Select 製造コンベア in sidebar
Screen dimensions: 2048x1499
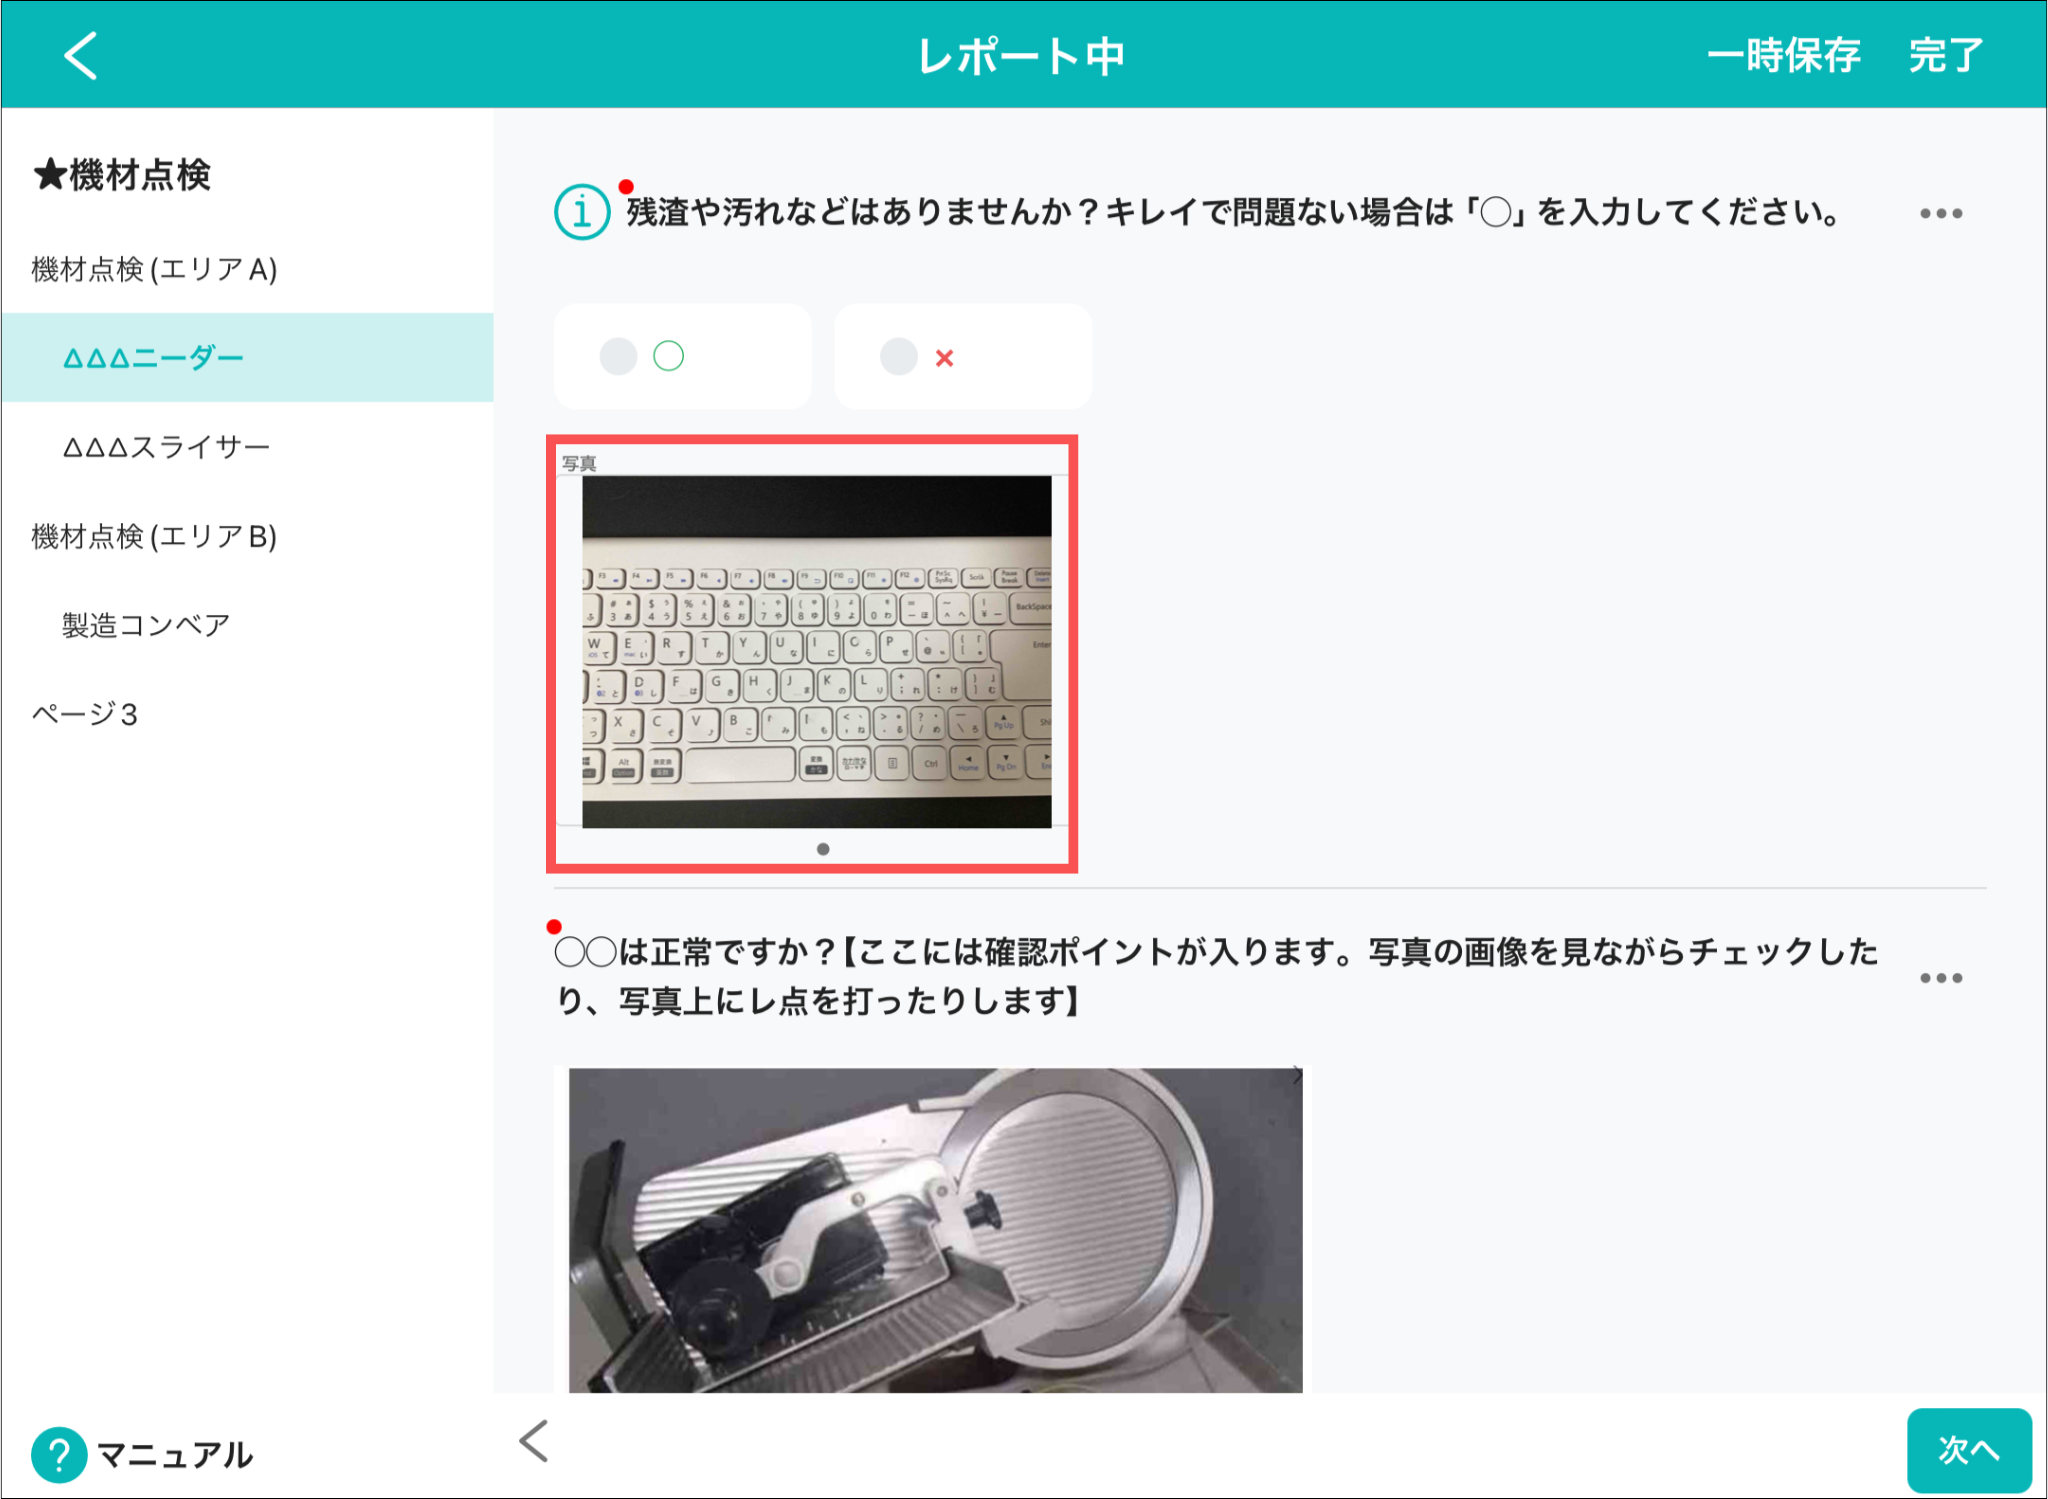pos(146,625)
